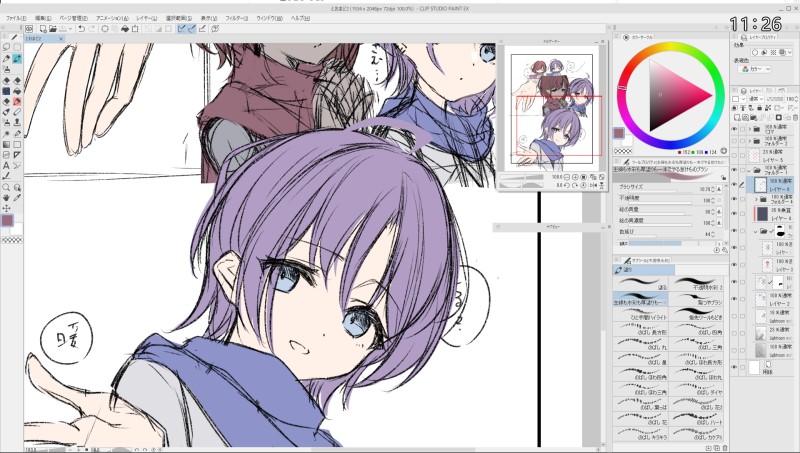Viewport: 800px width, 453px height.
Task: Click the main drawing color swatch
Action: 8,220
